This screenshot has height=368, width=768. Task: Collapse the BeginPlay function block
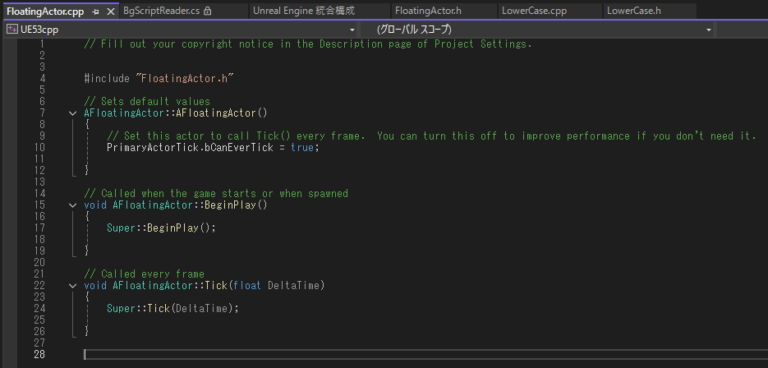pos(73,205)
